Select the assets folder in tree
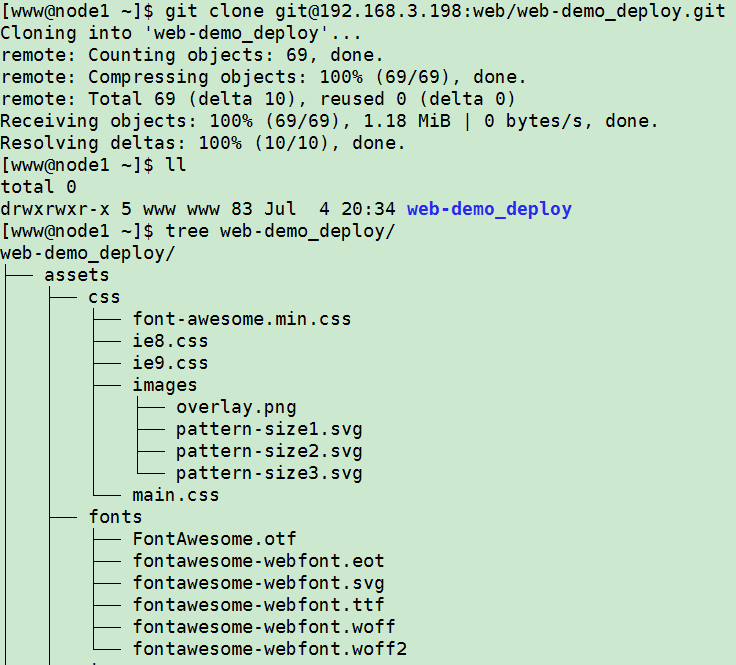 [77, 275]
